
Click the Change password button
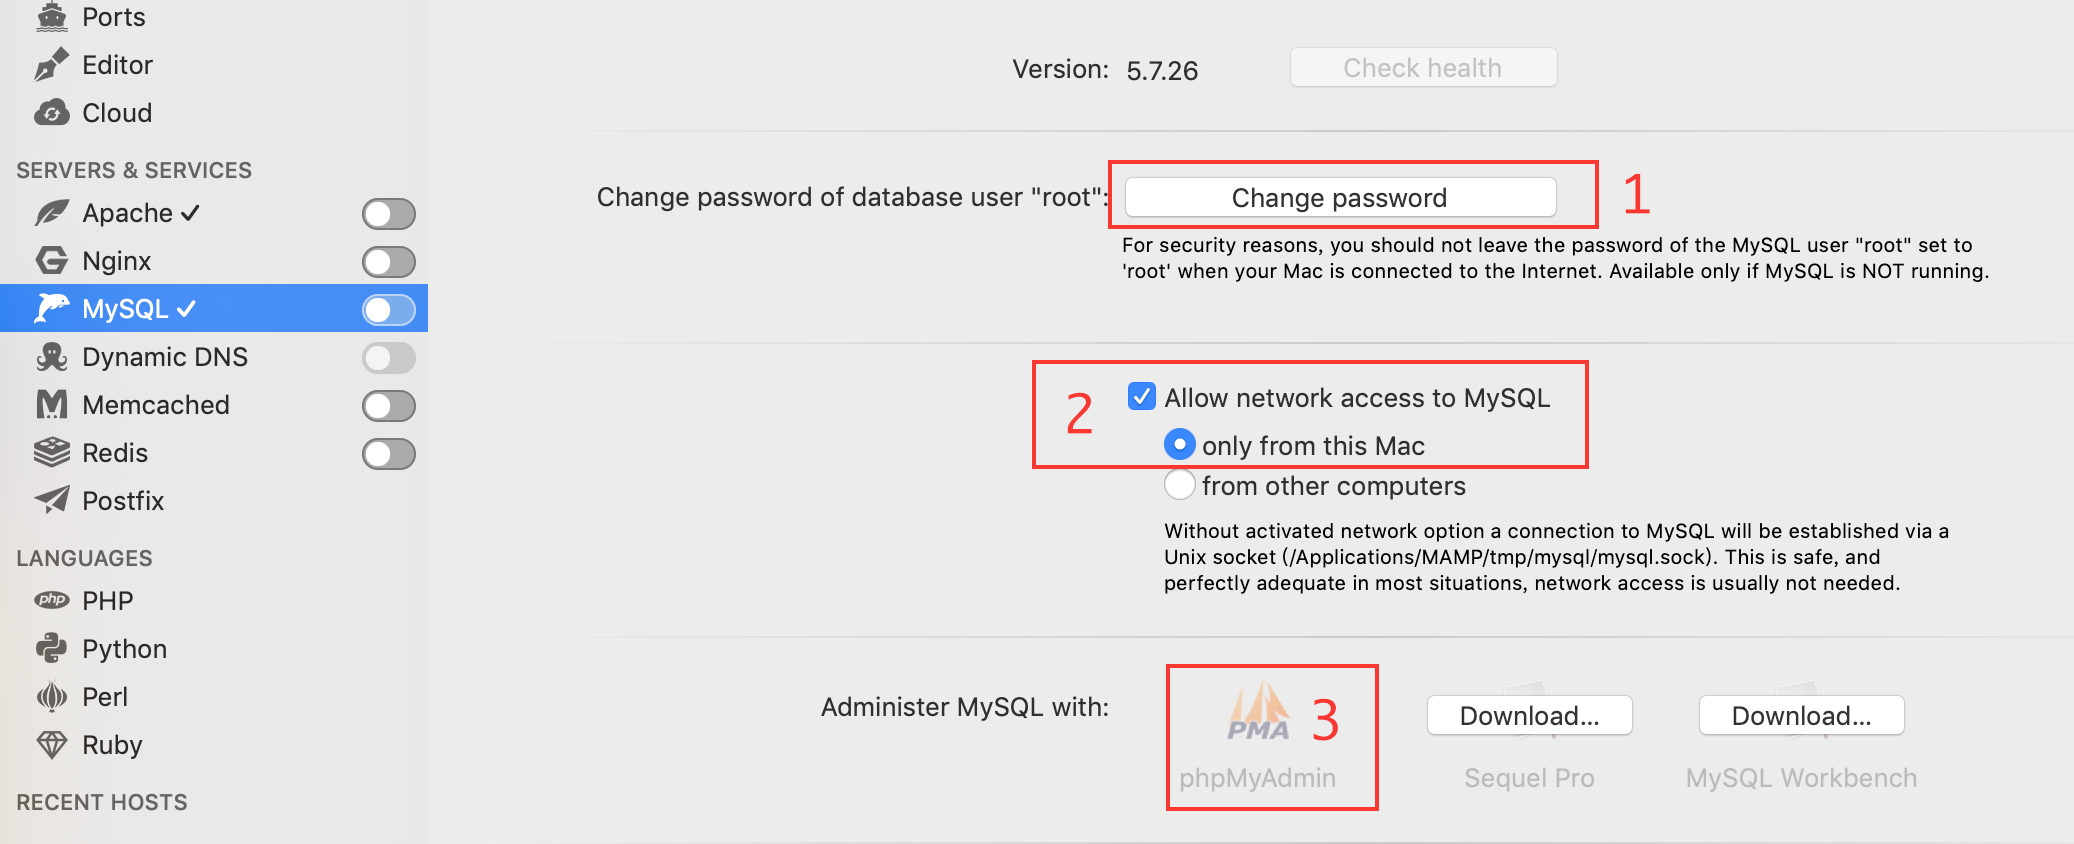pyautogui.click(x=1340, y=197)
